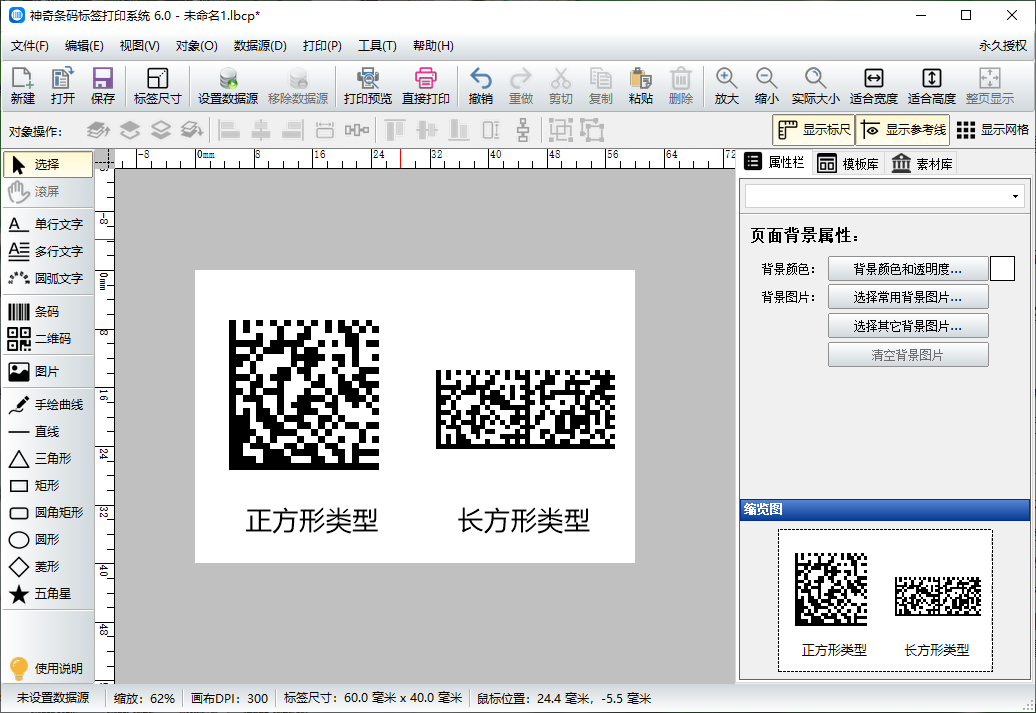Select the 圆弧文字 arc text tool

point(48,278)
